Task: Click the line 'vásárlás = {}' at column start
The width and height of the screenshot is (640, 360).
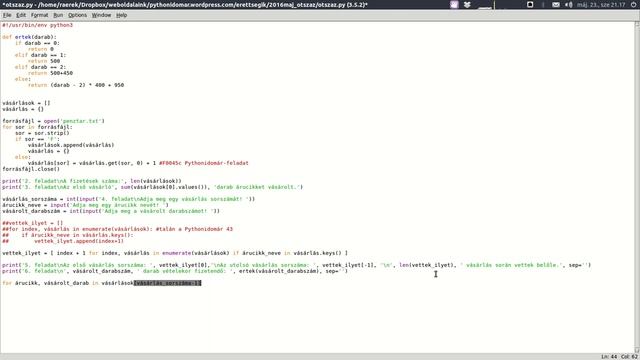Action: [23, 109]
